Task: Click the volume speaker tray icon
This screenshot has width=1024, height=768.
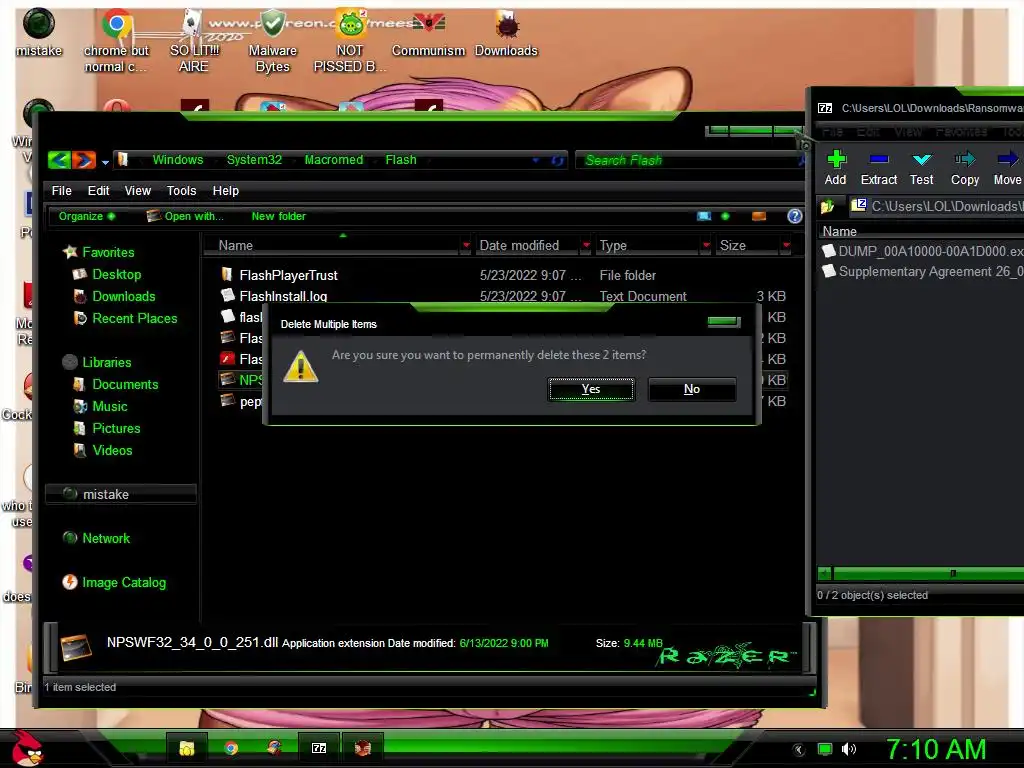Action: (x=849, y=749)
